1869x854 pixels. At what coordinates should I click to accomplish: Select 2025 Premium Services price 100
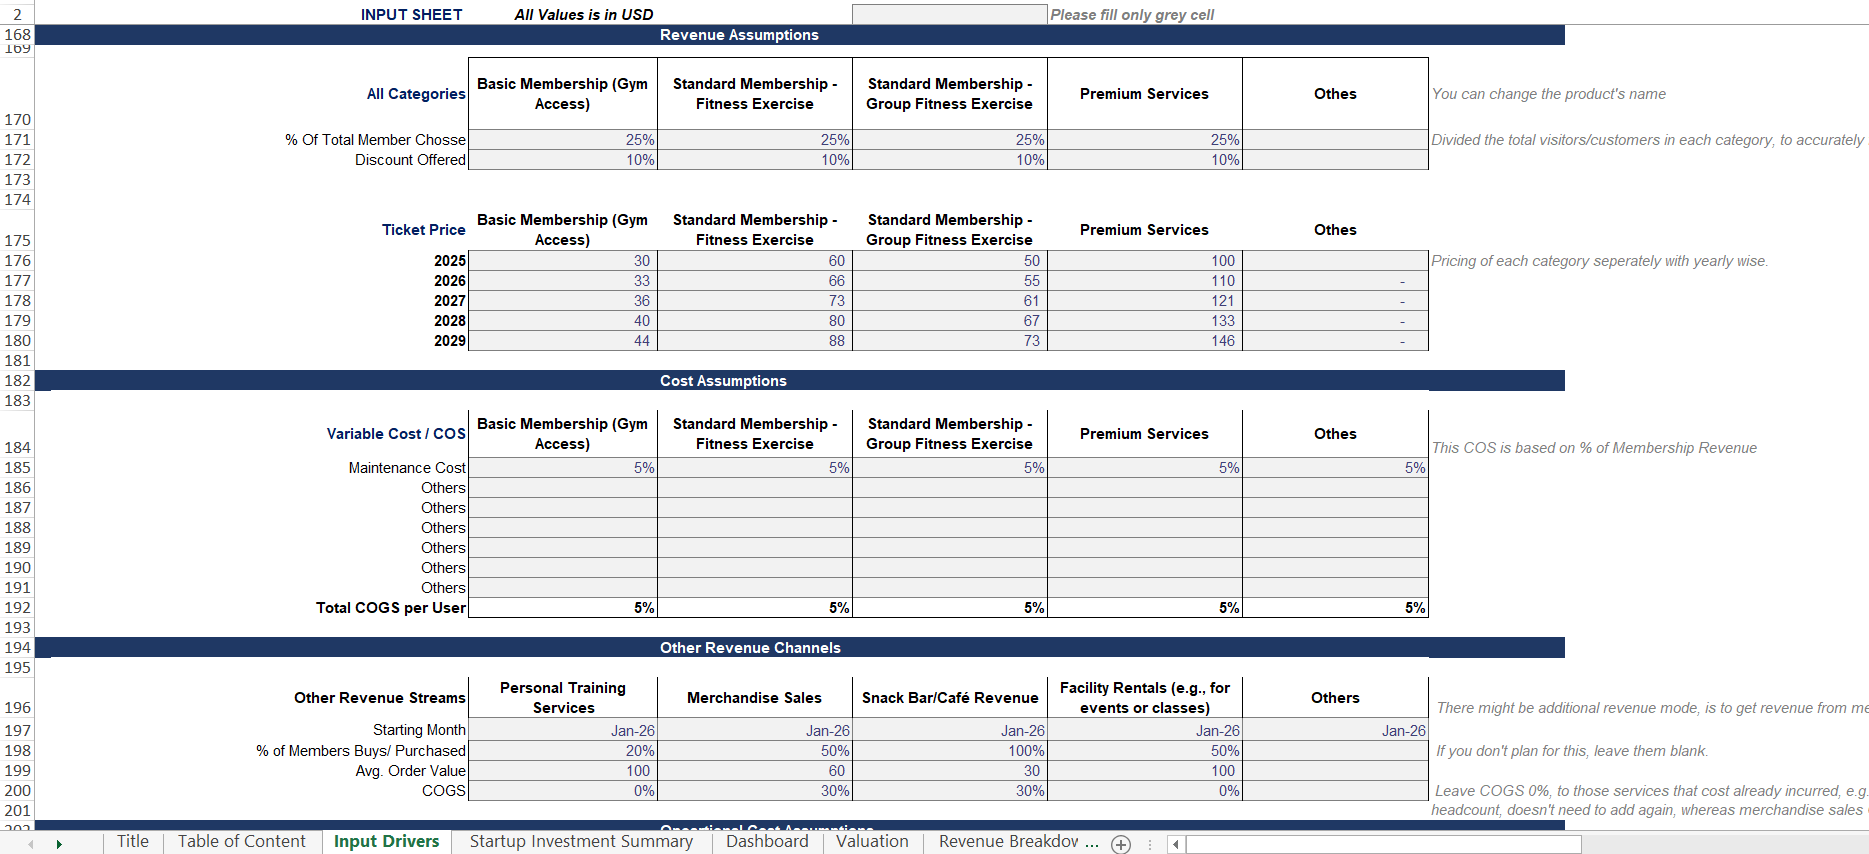(x=1145, y=261)
